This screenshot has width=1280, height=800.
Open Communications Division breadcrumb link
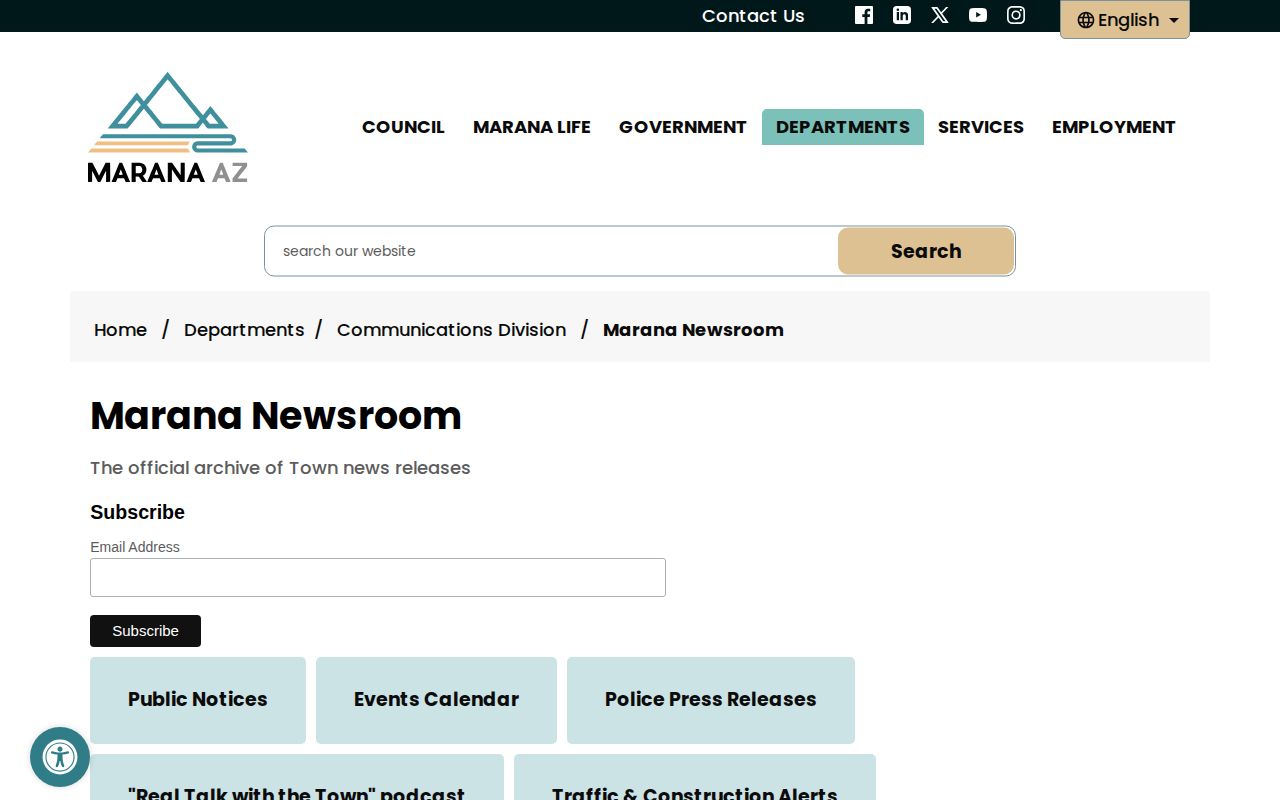[x=451, y=330]
